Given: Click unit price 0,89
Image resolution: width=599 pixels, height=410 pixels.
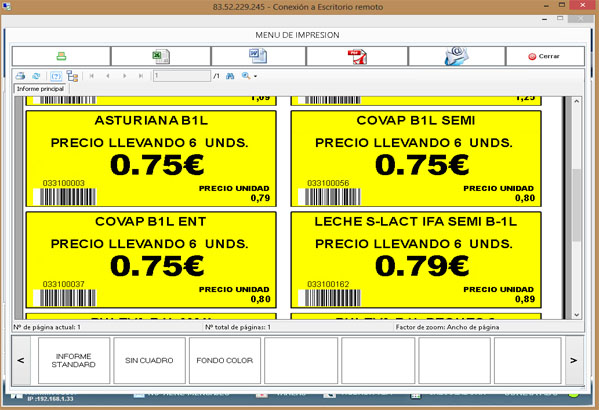Looking at the screenshot, I should (x=525, y=299).
